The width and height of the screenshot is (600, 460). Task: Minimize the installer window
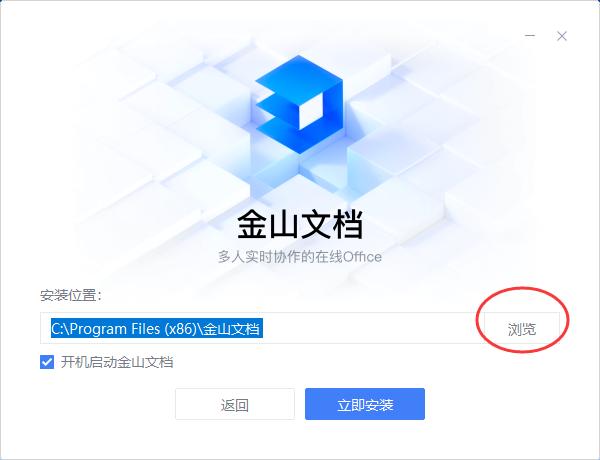[530, 36]
